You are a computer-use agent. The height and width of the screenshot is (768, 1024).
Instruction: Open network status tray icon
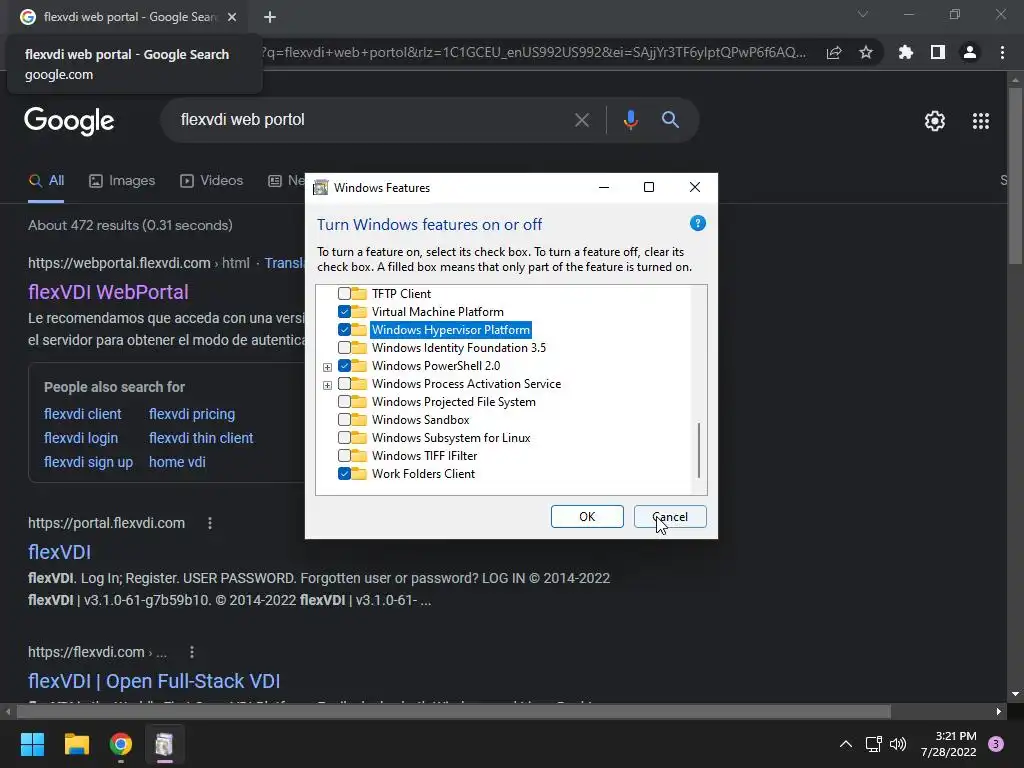pos(873,744)
